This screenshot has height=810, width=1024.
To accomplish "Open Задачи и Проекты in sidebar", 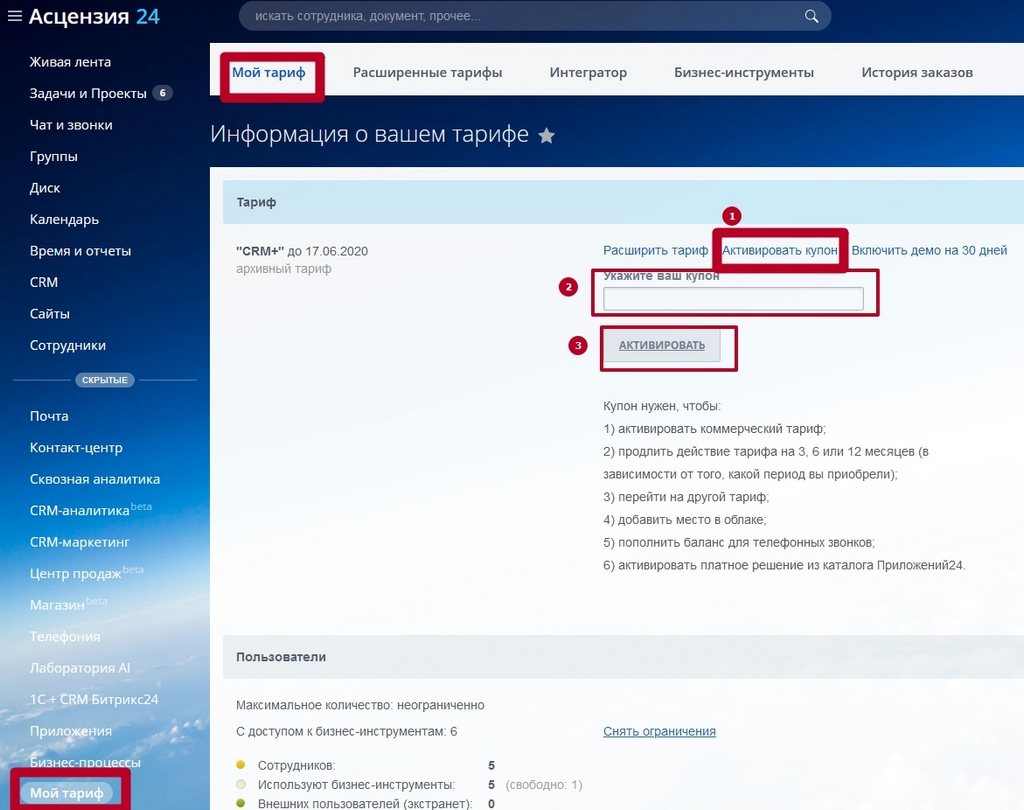I will click(88, 93).
